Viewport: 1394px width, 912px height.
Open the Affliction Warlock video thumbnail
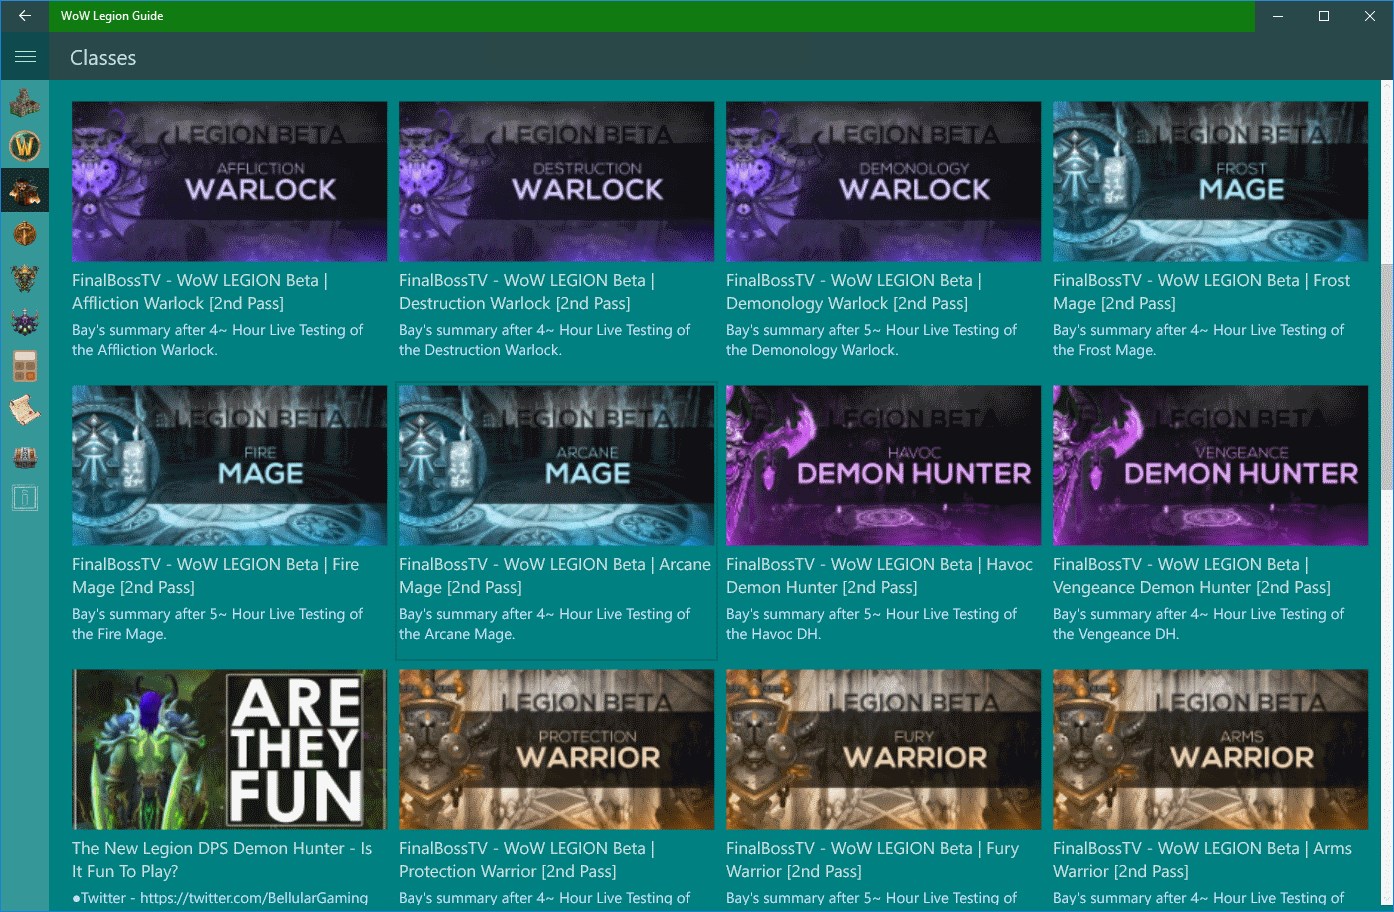pyautogui.click(x=229, y=181)
